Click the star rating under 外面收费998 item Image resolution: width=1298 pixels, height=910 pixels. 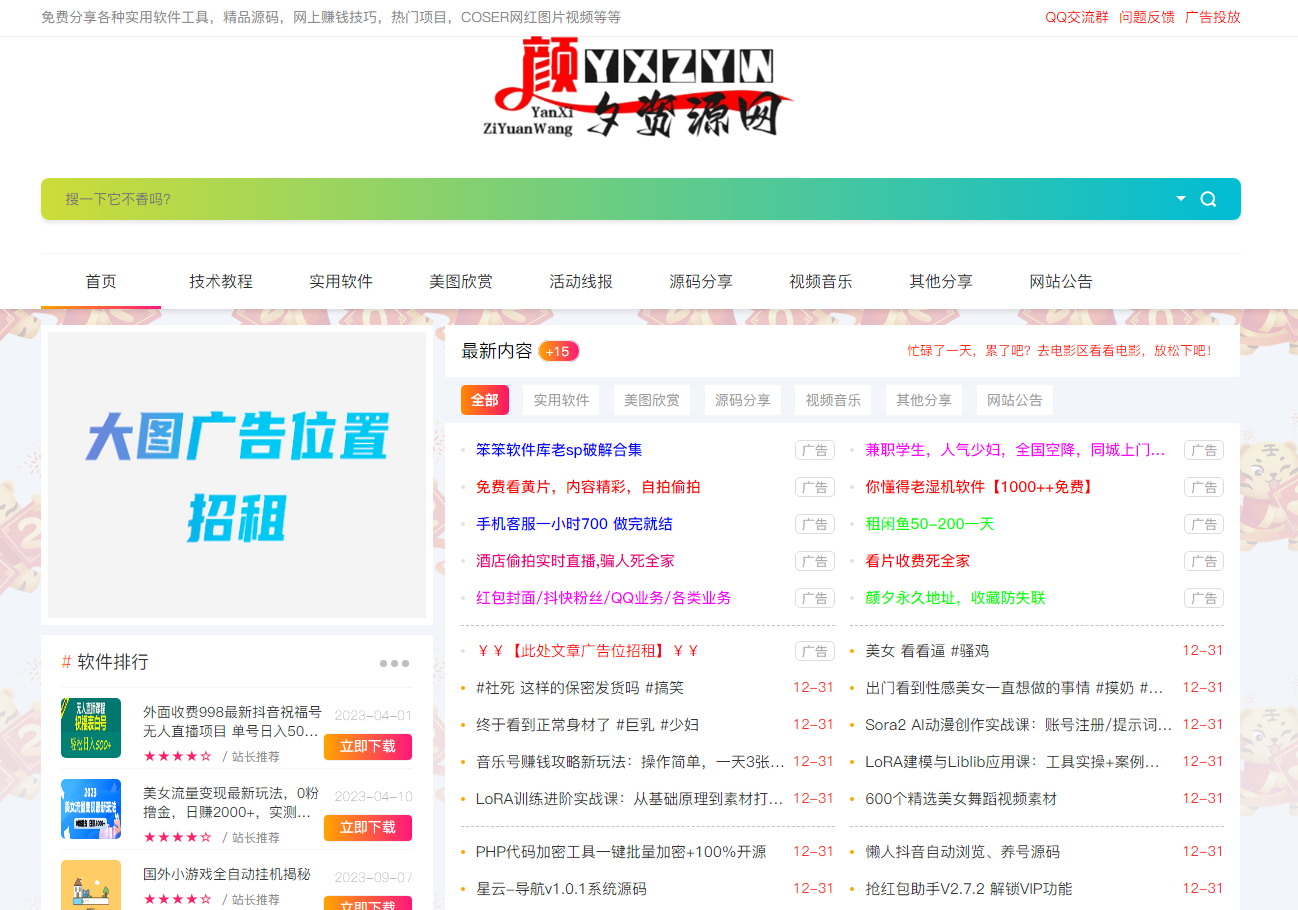[x=178, y=756]
